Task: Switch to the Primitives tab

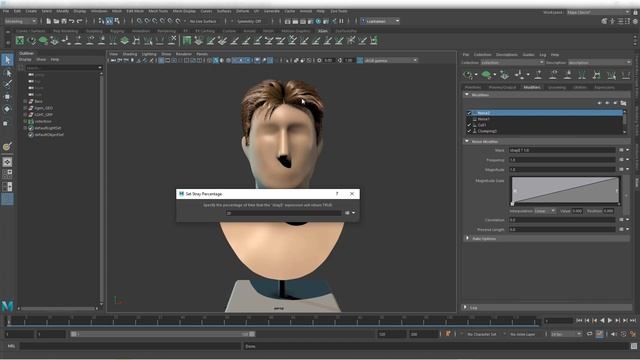Action: (473, 87)
